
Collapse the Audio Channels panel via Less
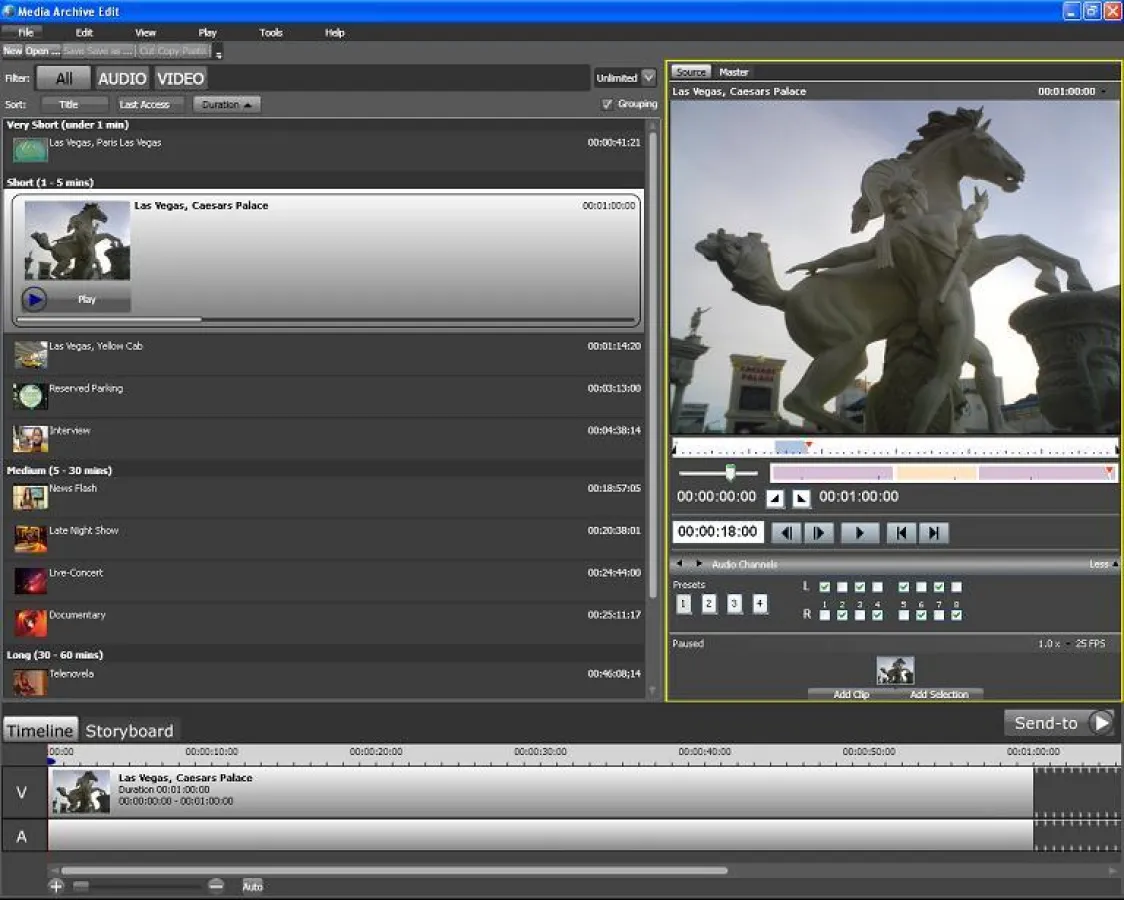pos(1097,564)
